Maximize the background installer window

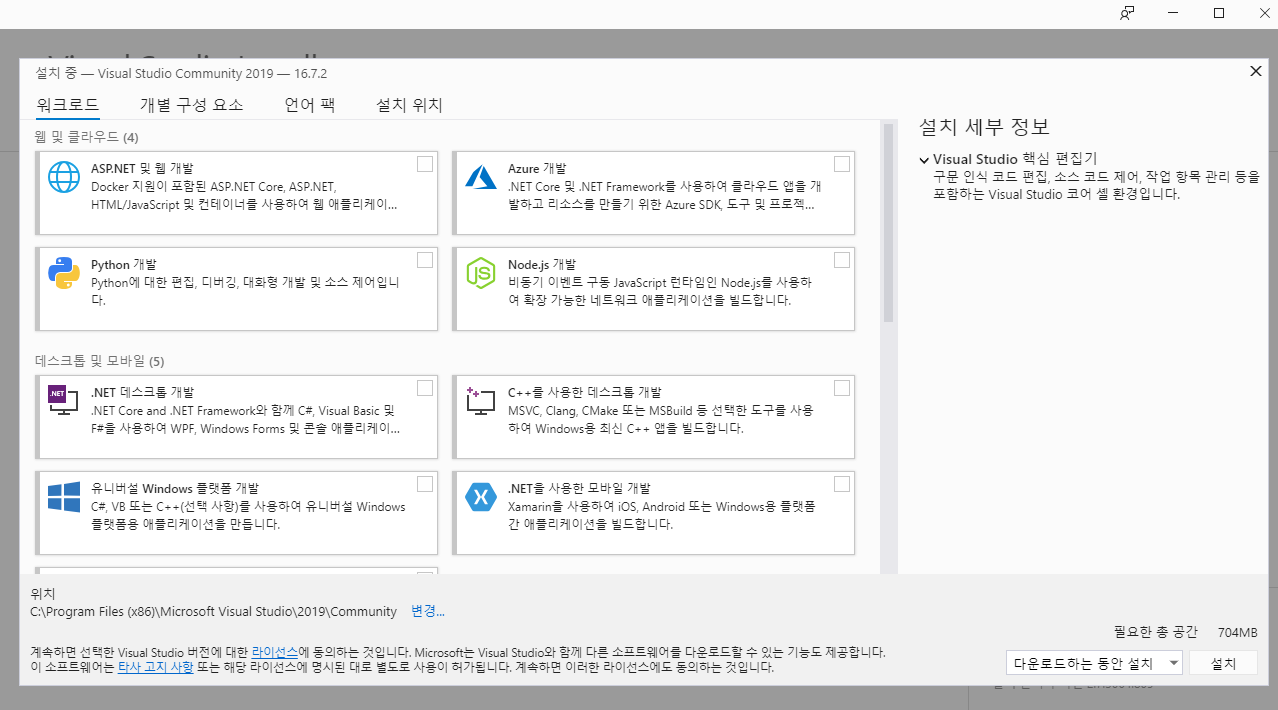[1219, 13]
